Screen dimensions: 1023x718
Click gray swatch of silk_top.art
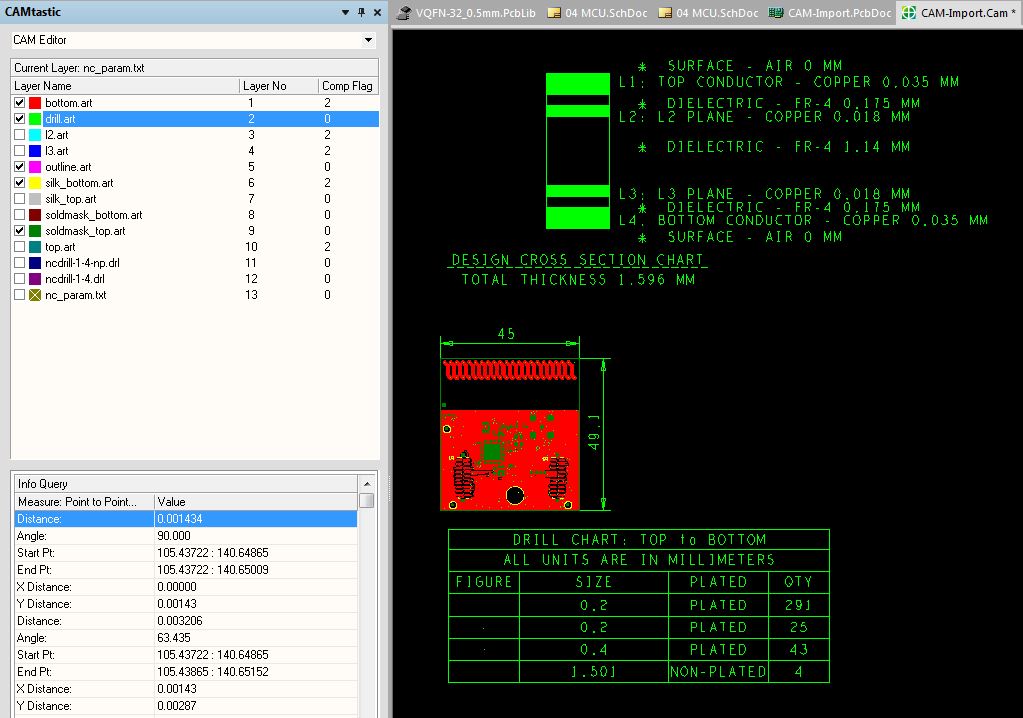point(35,198)
